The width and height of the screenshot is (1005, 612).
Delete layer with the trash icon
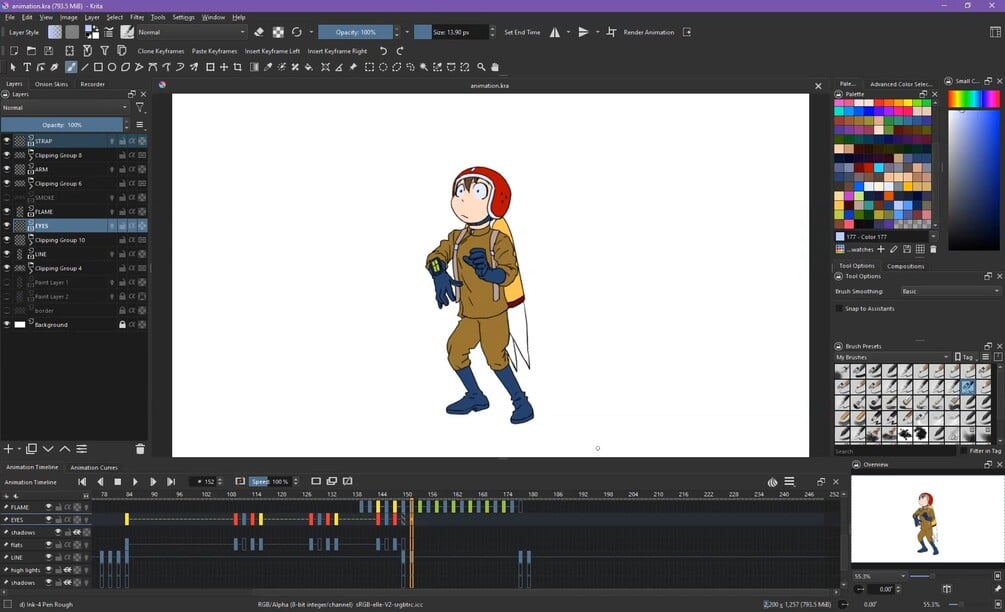coord(140,449)
